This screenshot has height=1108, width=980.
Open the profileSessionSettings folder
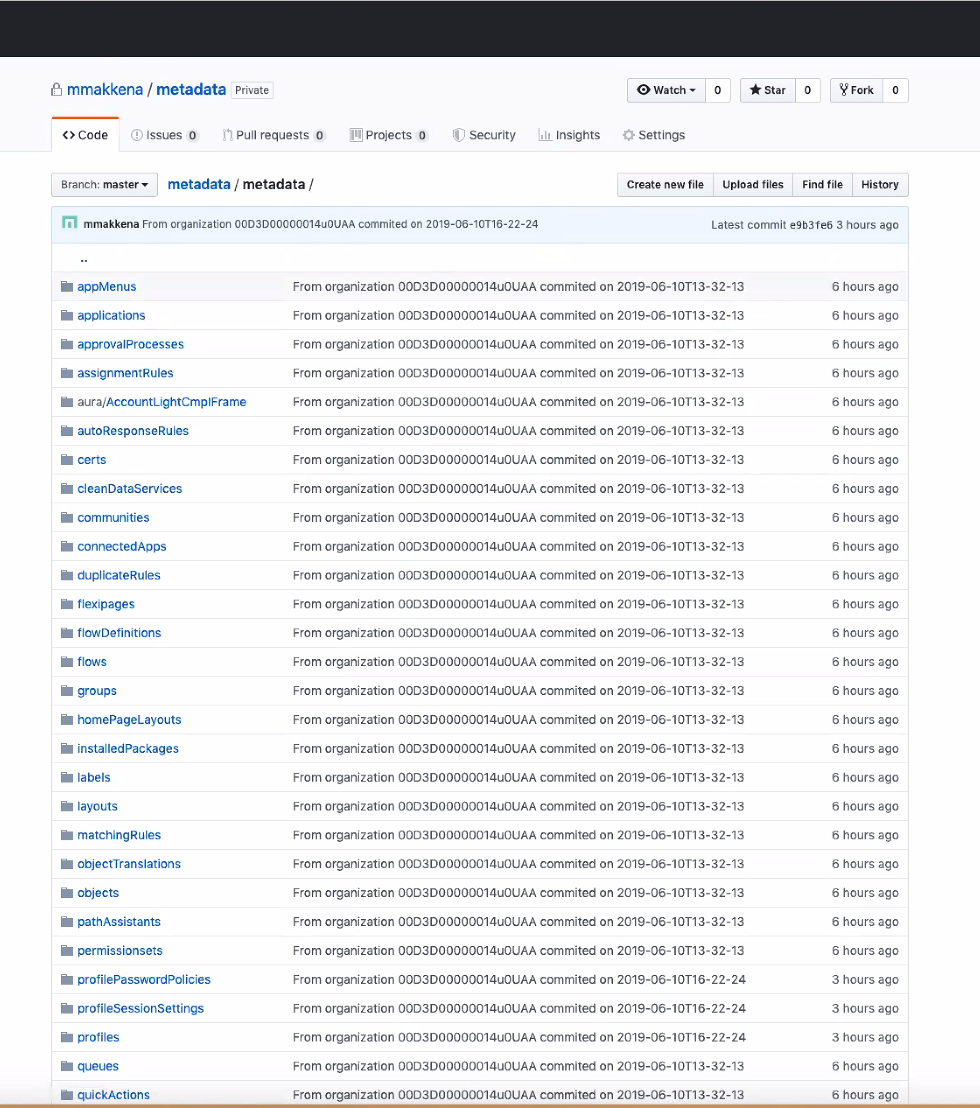(x=140, y=1008)
